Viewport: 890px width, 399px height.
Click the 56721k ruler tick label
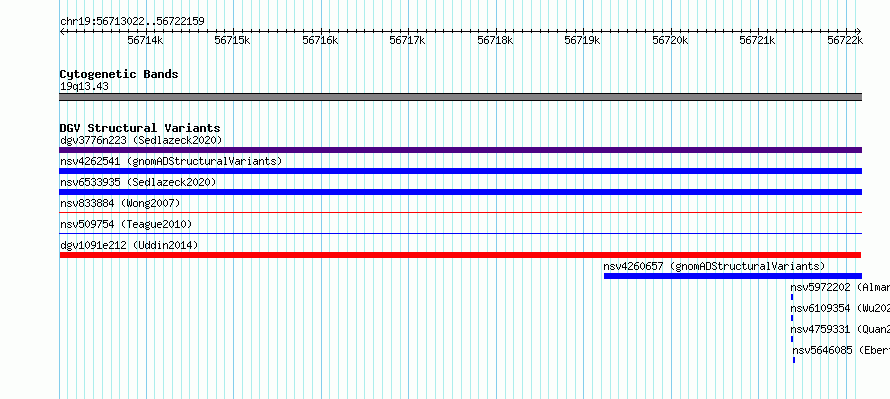[x=757, y=40]
